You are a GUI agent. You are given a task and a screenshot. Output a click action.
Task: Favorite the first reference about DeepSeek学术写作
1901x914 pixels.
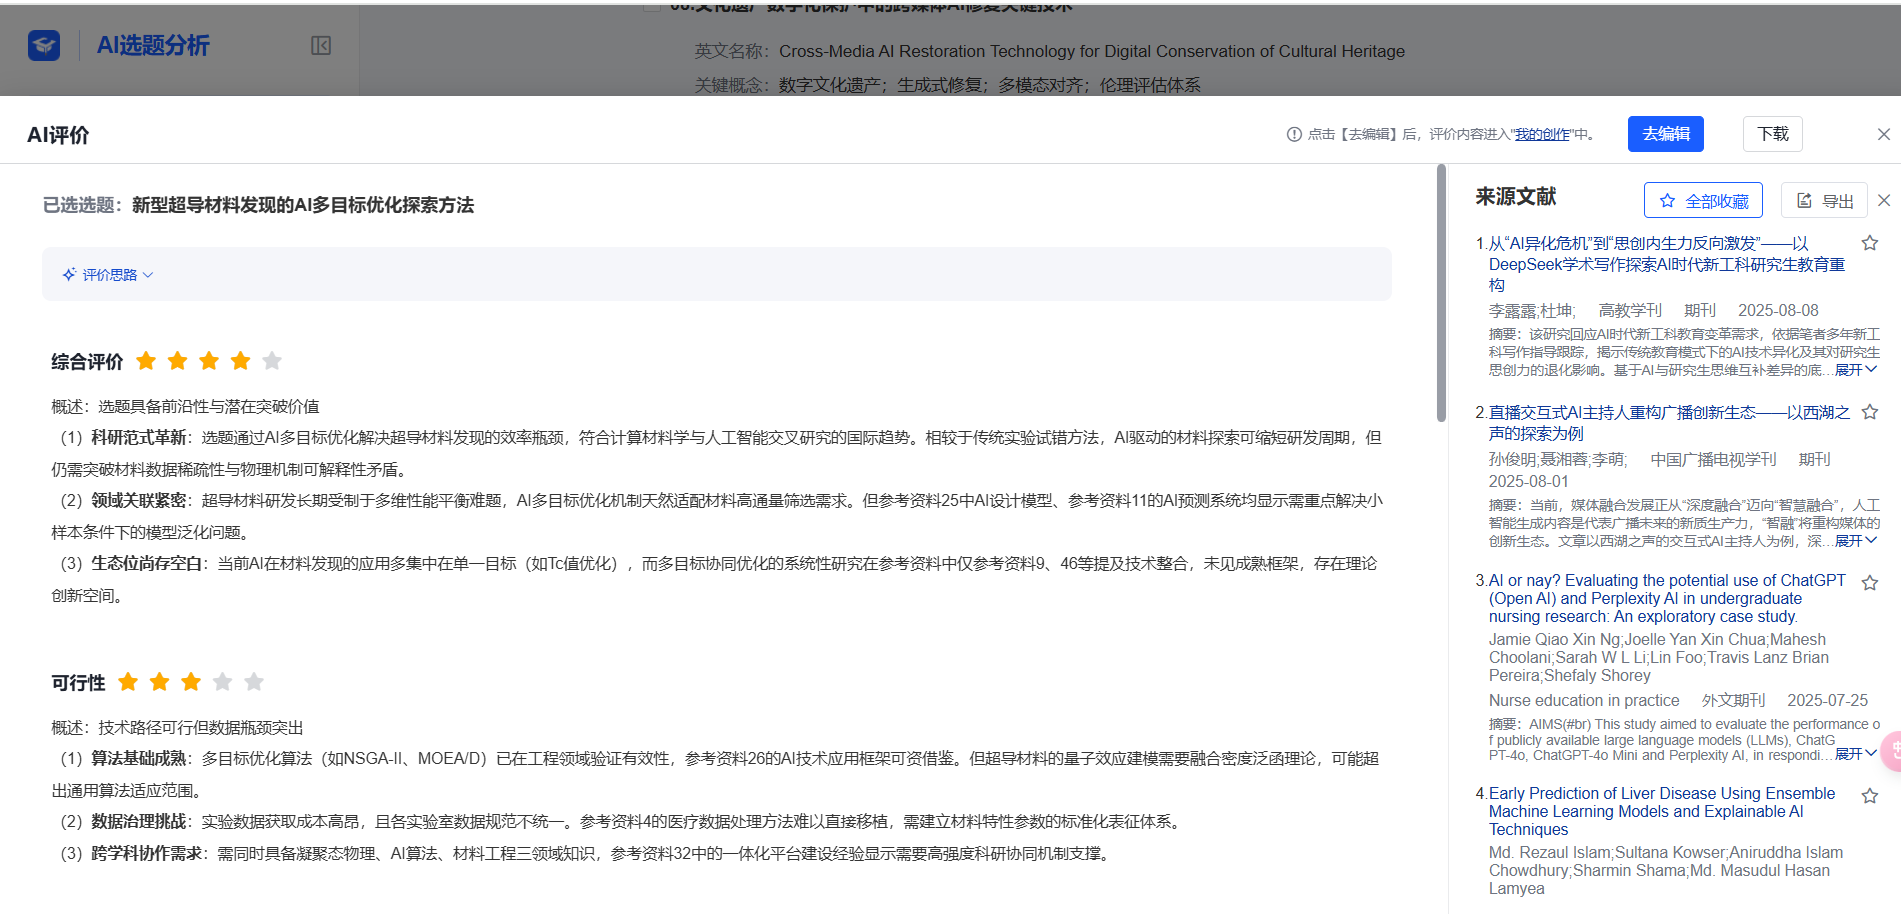point(1869,243)
